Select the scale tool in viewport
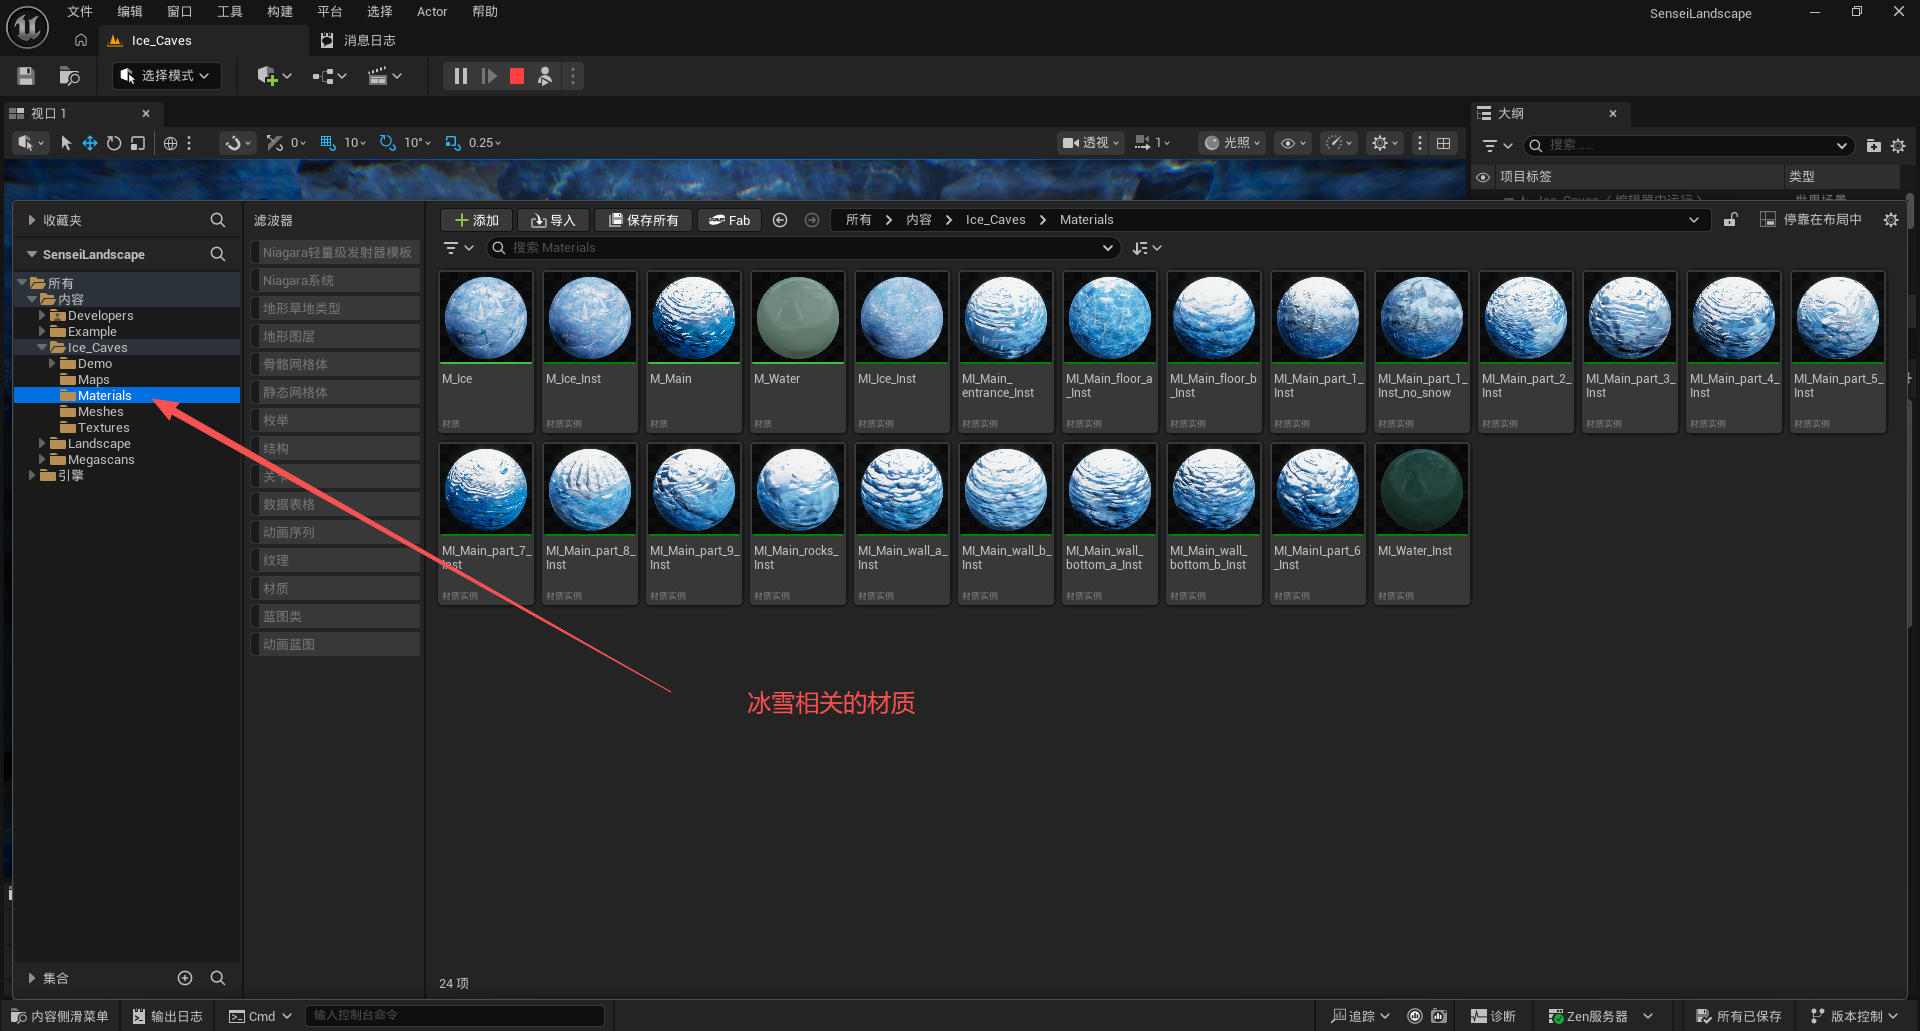The image size is (1920, 1031). tap(138, 143)
